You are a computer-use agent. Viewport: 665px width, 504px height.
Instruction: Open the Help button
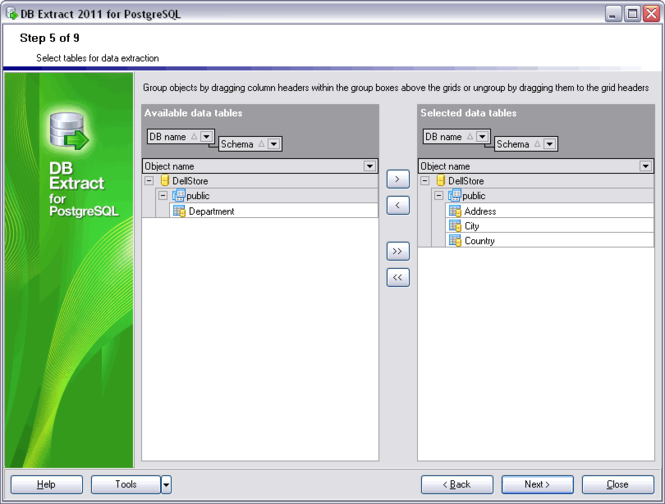[x=47, y=484]
